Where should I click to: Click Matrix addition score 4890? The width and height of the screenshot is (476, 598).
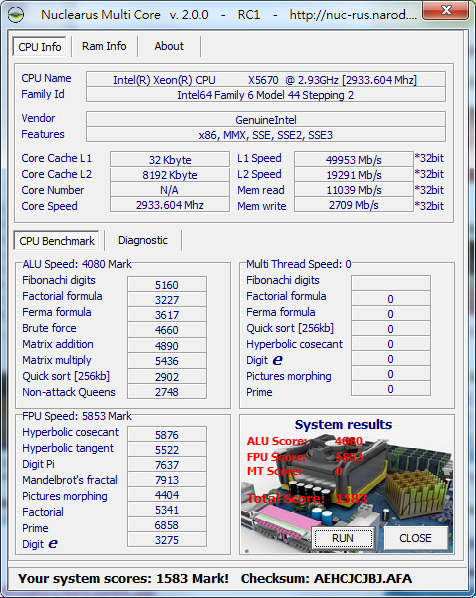(x=167, y=345)
